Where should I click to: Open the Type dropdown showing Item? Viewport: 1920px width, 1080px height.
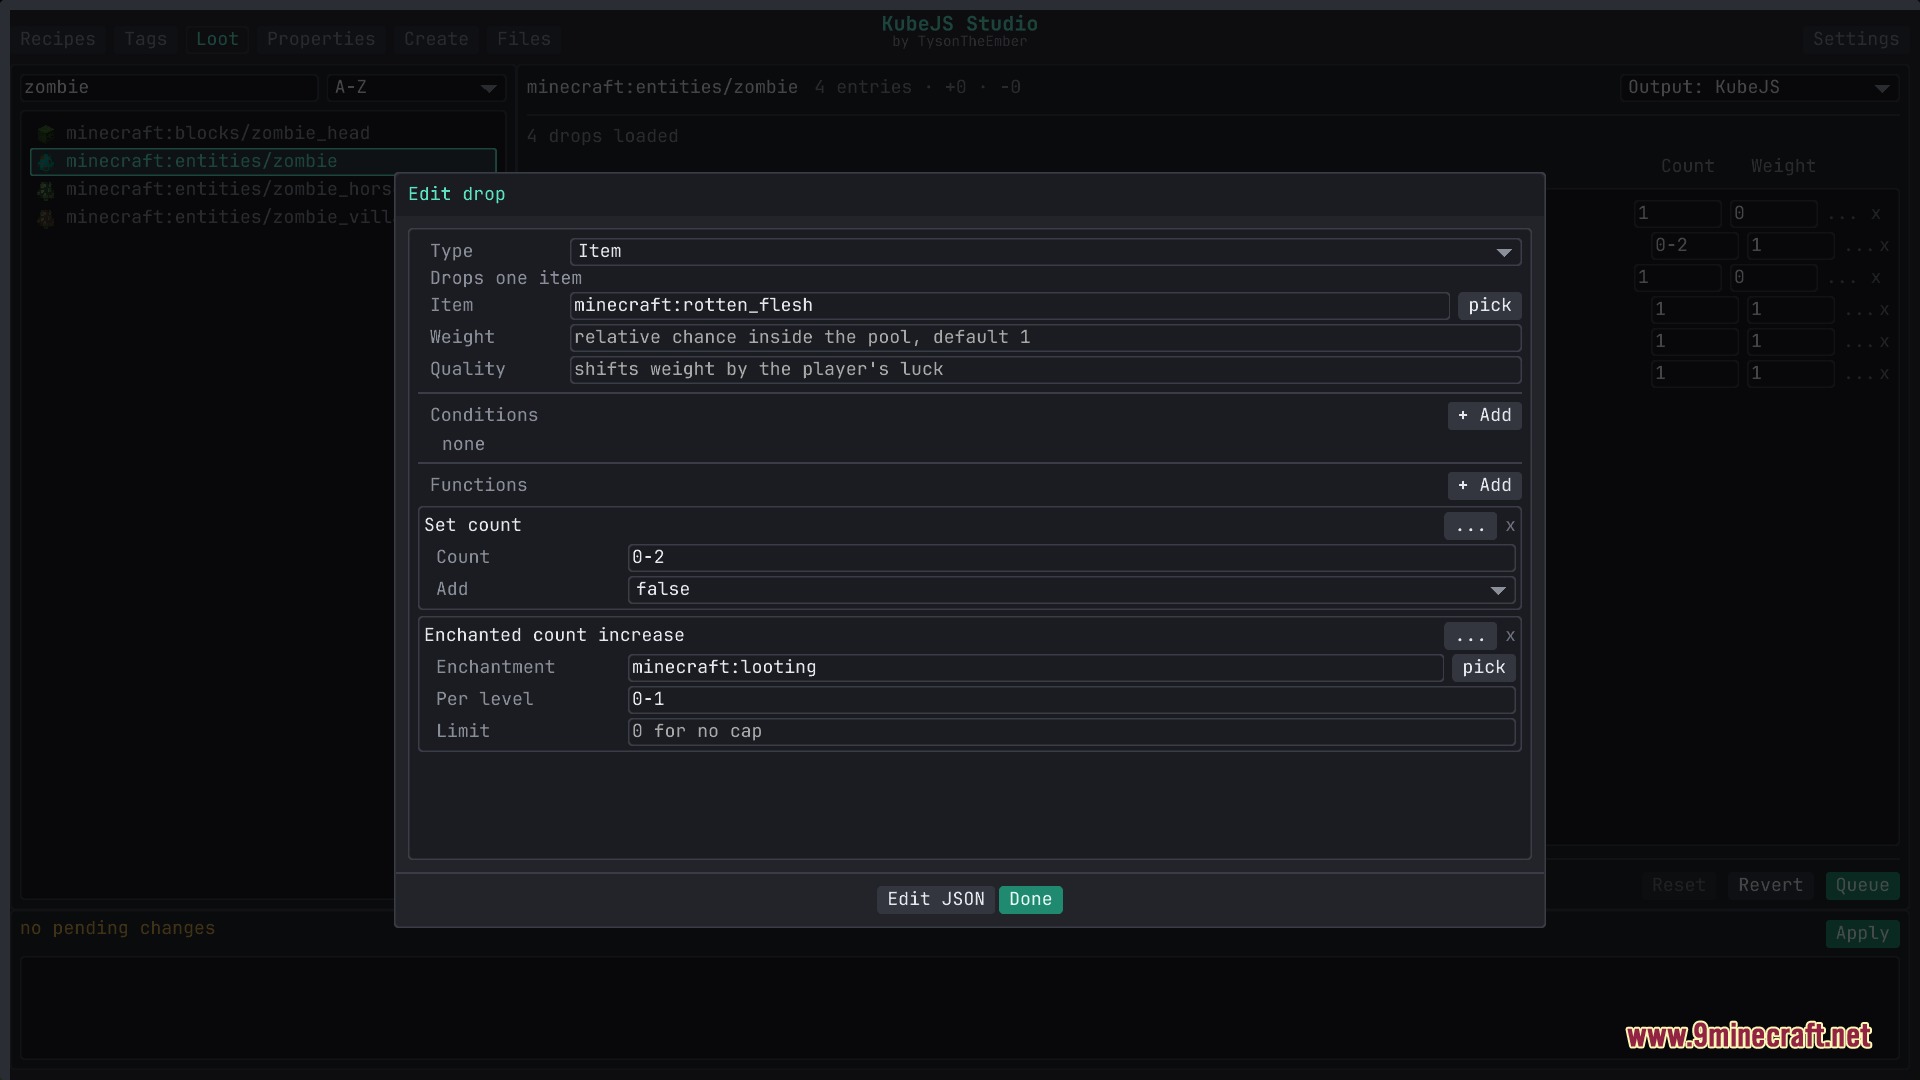(1045, 252)
